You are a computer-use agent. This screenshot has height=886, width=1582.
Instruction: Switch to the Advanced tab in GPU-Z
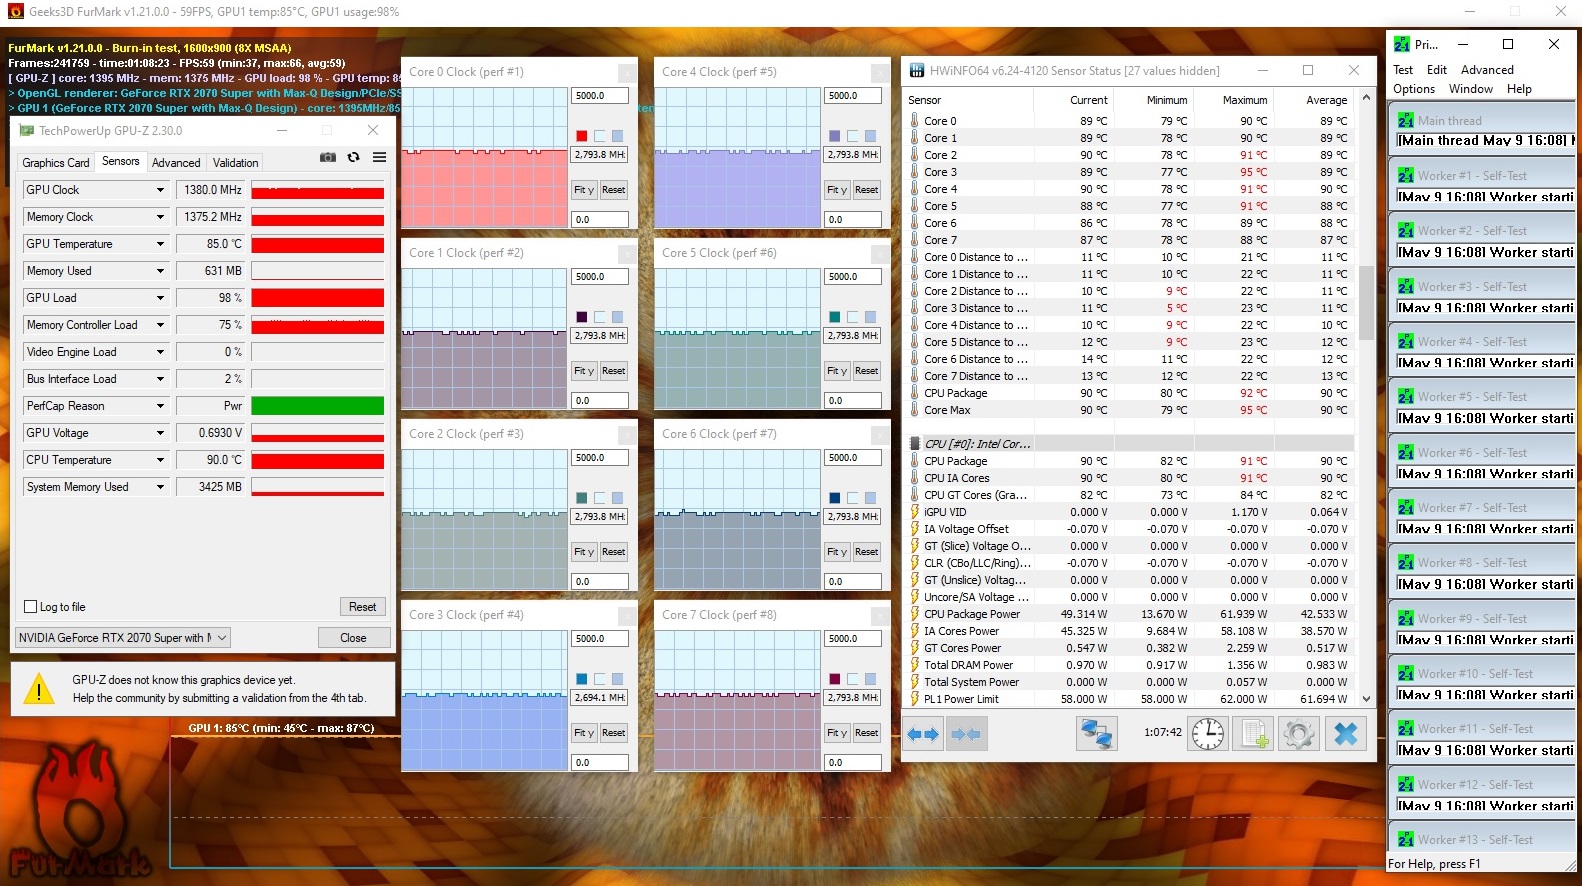(176, 163)
